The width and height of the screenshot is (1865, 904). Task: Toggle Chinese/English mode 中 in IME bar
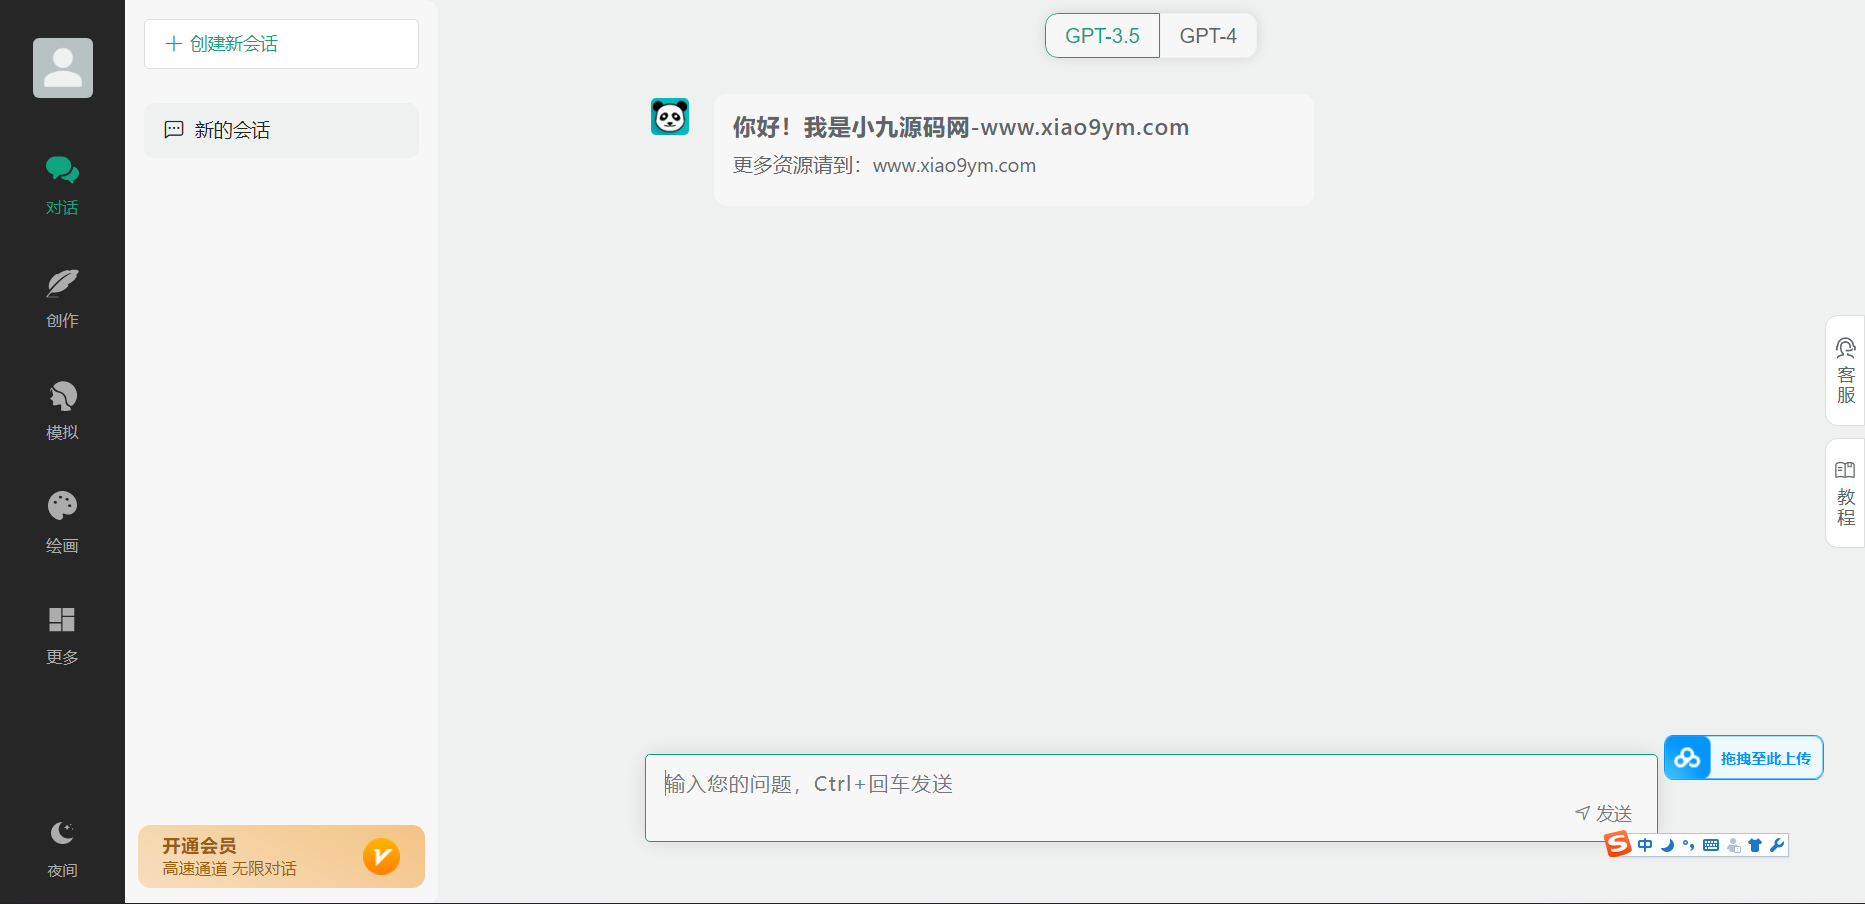[x=1645, y=846]
